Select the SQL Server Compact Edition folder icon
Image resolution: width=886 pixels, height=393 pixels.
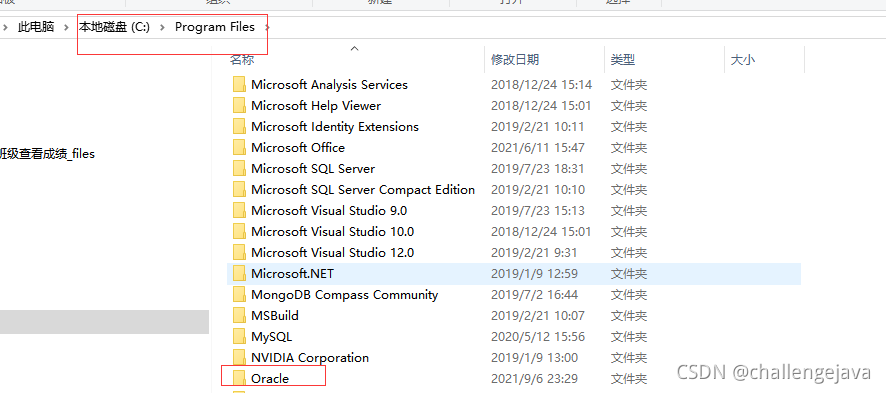[x=239, y=189]
